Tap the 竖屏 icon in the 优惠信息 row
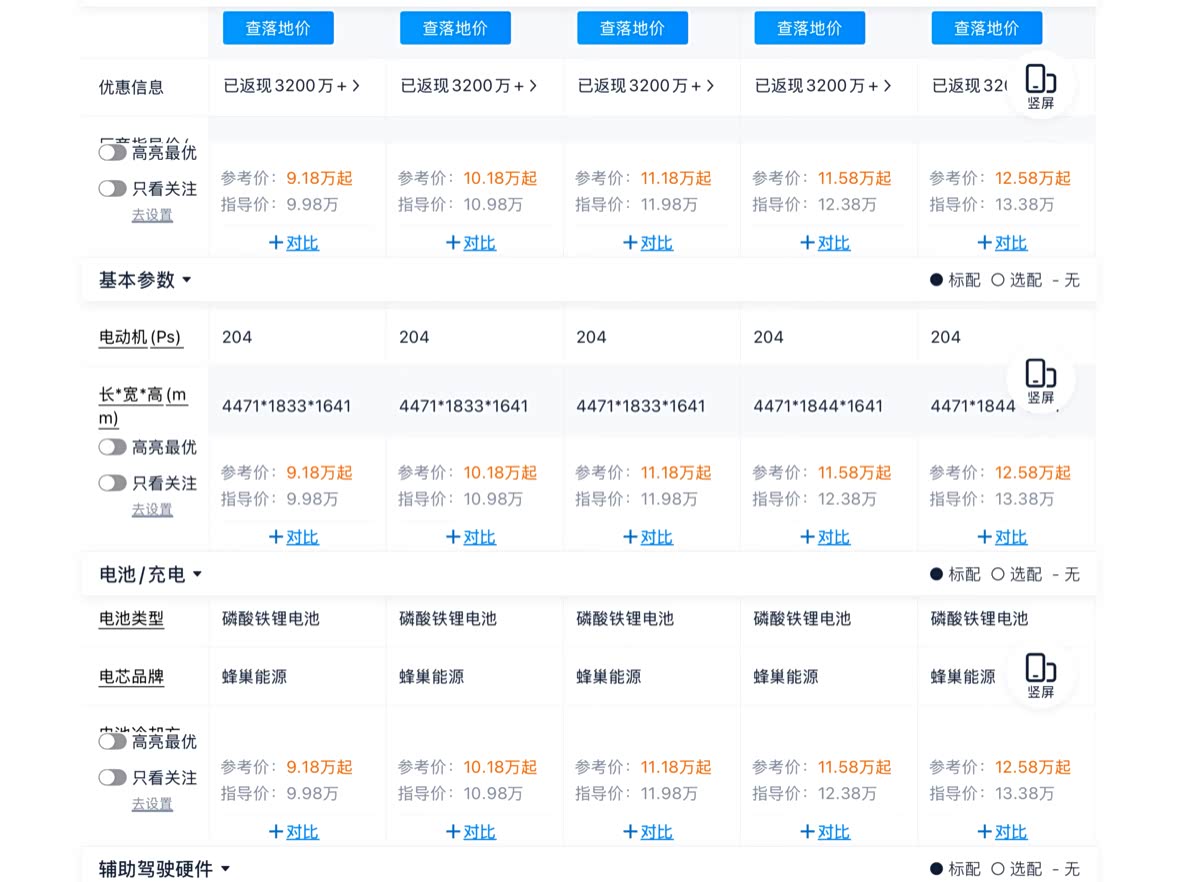This screenshot has width=1179, height=882. click(x=1040, y=85)
